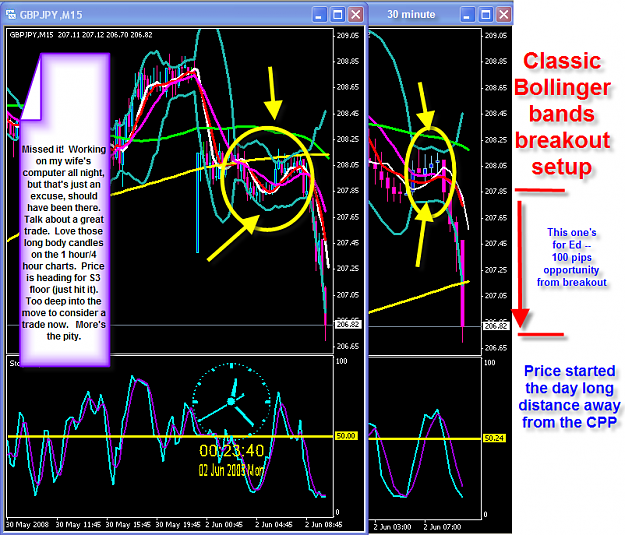Minimize the GBPJPY,M15 chart window
625x535 pixels.
[x=318, y=15]
